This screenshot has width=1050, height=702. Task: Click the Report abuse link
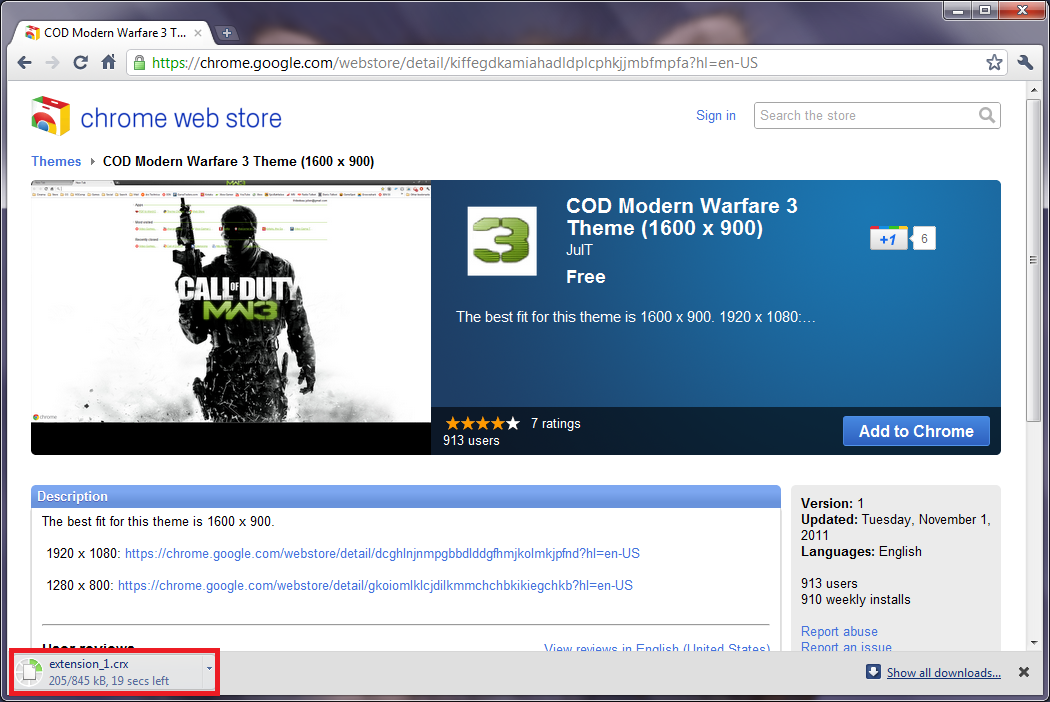839,631
